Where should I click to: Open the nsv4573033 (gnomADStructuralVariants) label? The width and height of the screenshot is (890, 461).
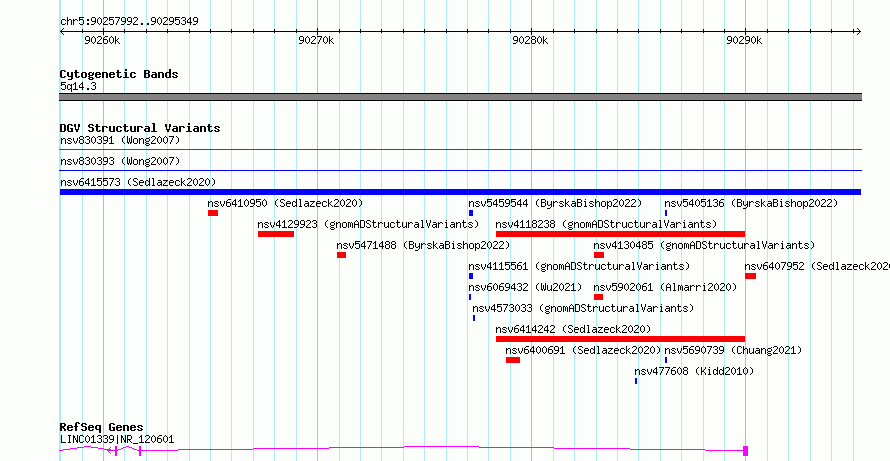[x=583, y=308]
